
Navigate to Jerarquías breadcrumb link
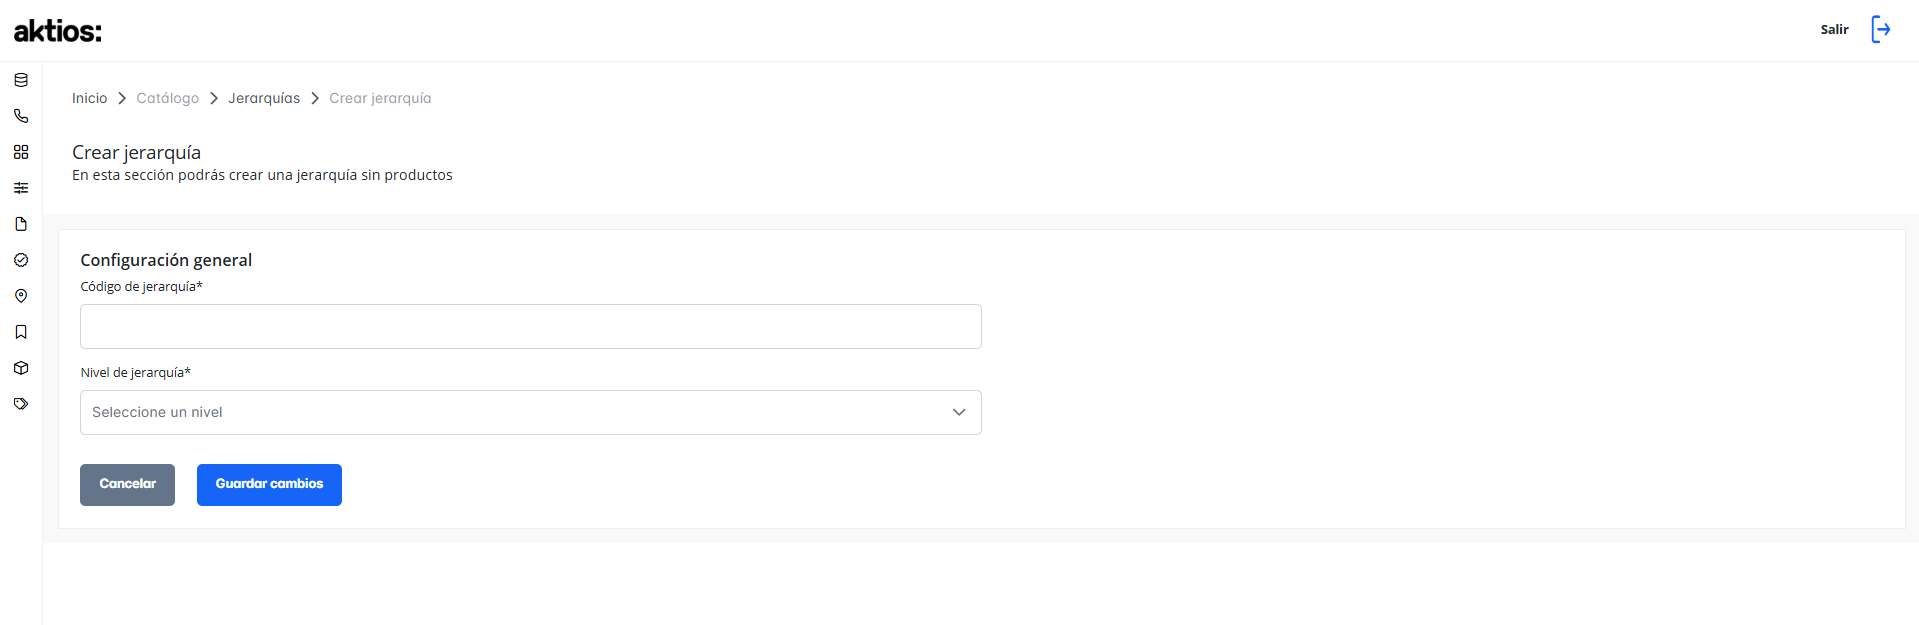pyautogui.click(x=264, y=98)
